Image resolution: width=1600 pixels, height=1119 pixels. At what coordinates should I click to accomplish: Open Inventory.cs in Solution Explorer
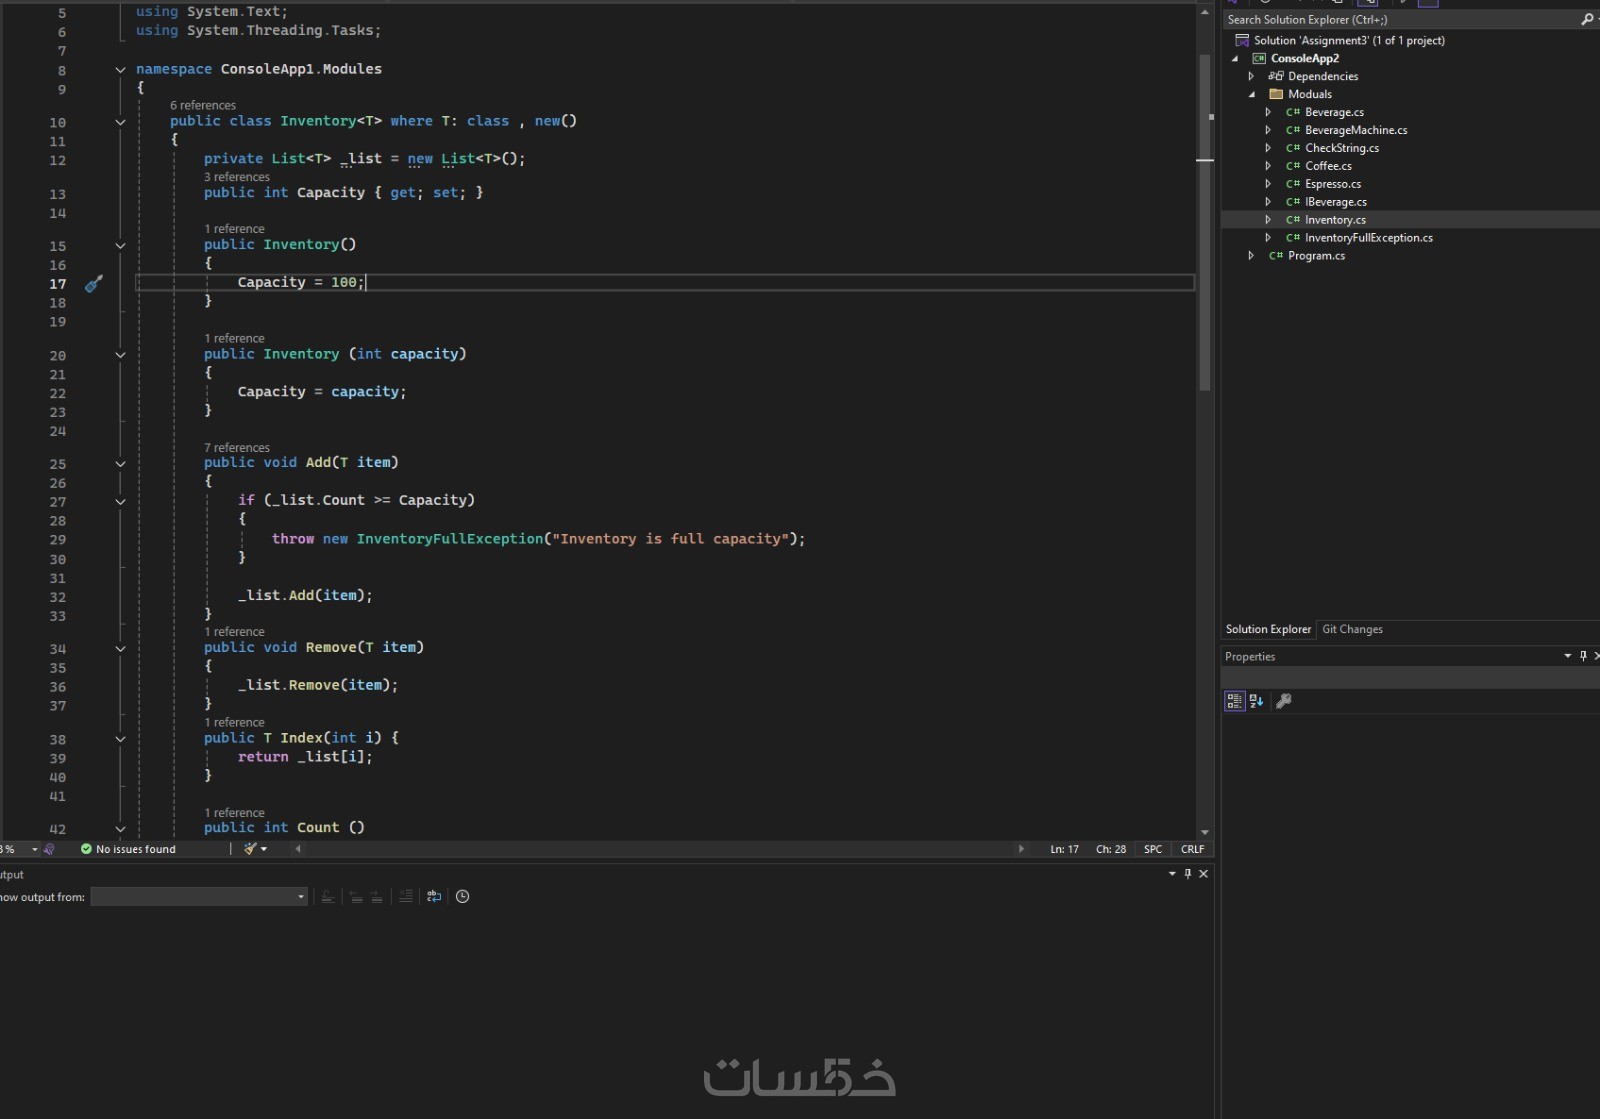click(x=1335, y=220)
